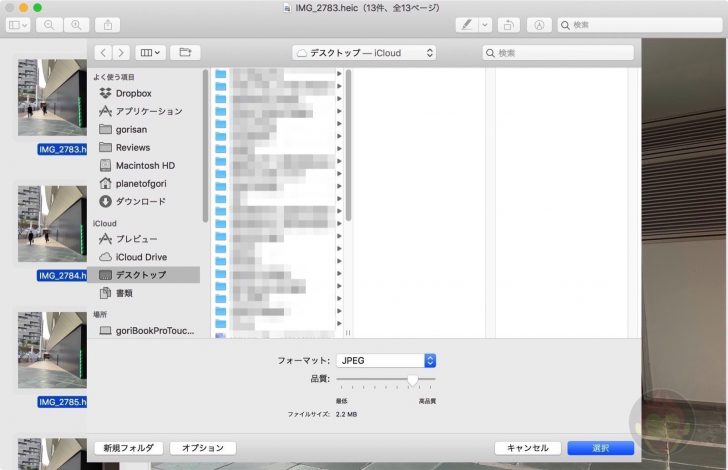Go forward in the file dialog
728x470 pixels.
click(x=121, y=52)
